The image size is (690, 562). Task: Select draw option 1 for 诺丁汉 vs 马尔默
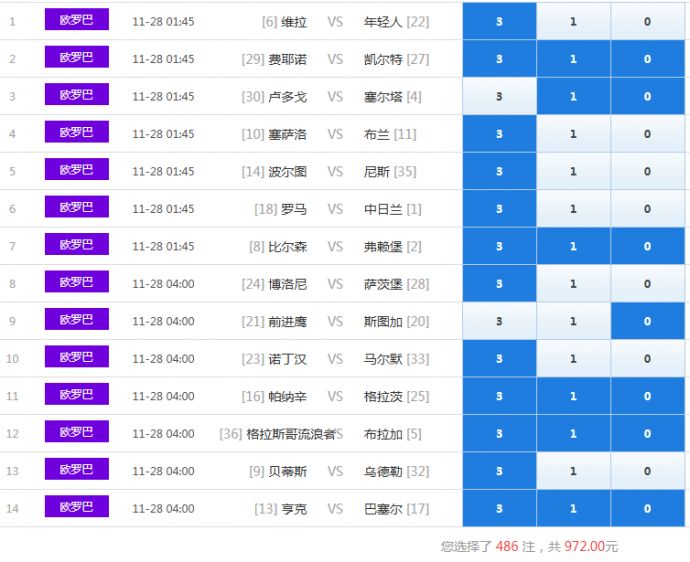[x=573, y=359]
